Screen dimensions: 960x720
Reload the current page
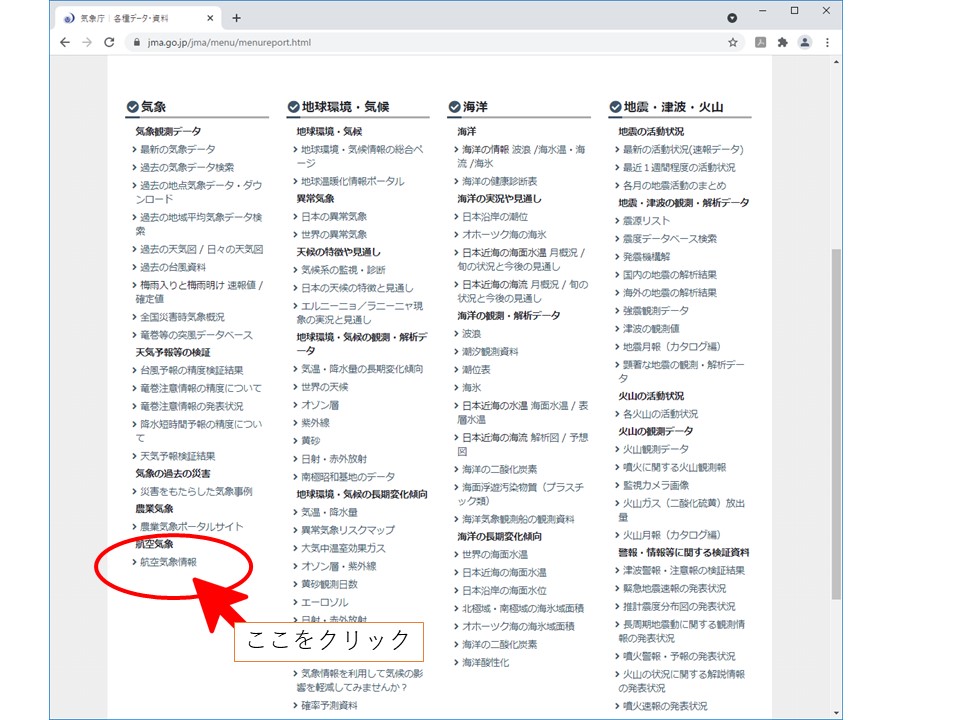(x=109, y=42)
